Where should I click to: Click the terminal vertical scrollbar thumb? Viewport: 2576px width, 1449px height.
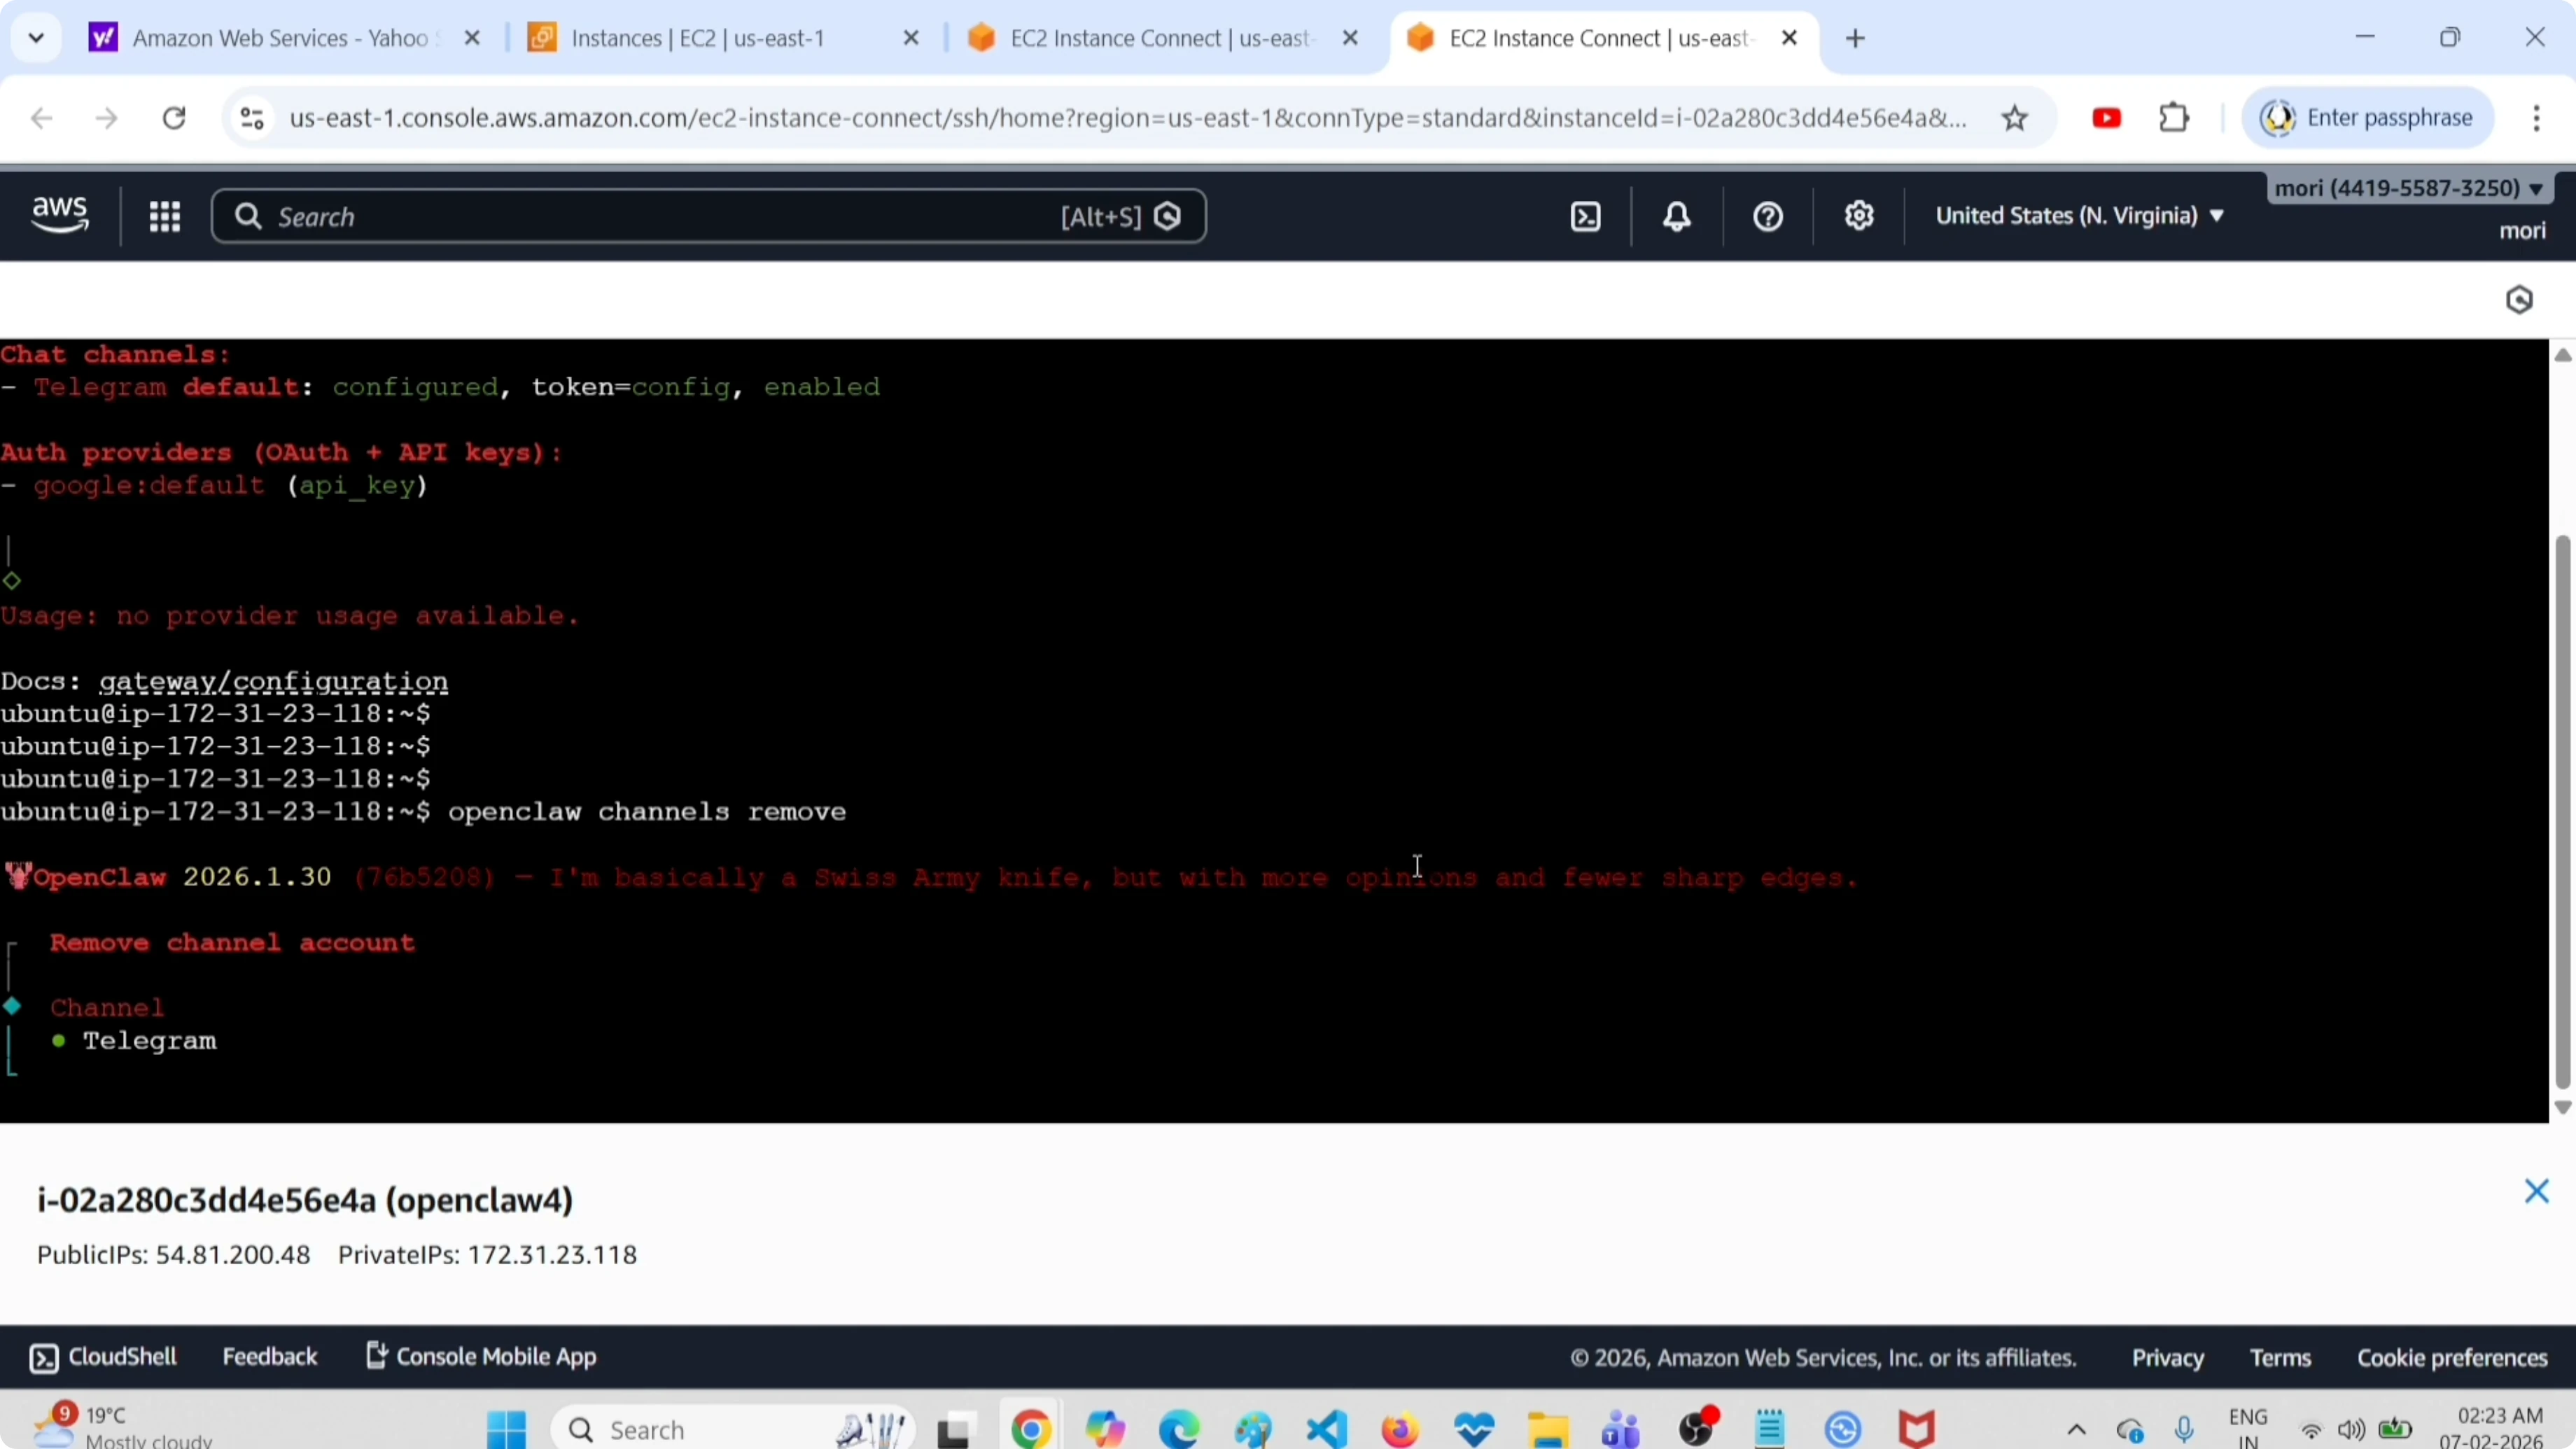[2562, 810]
